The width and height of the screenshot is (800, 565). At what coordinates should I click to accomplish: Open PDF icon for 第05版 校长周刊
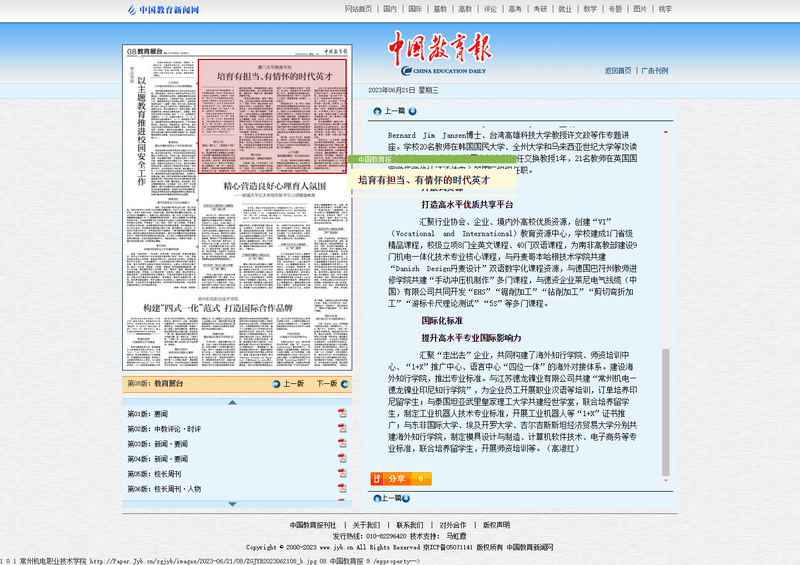(342, 474)
